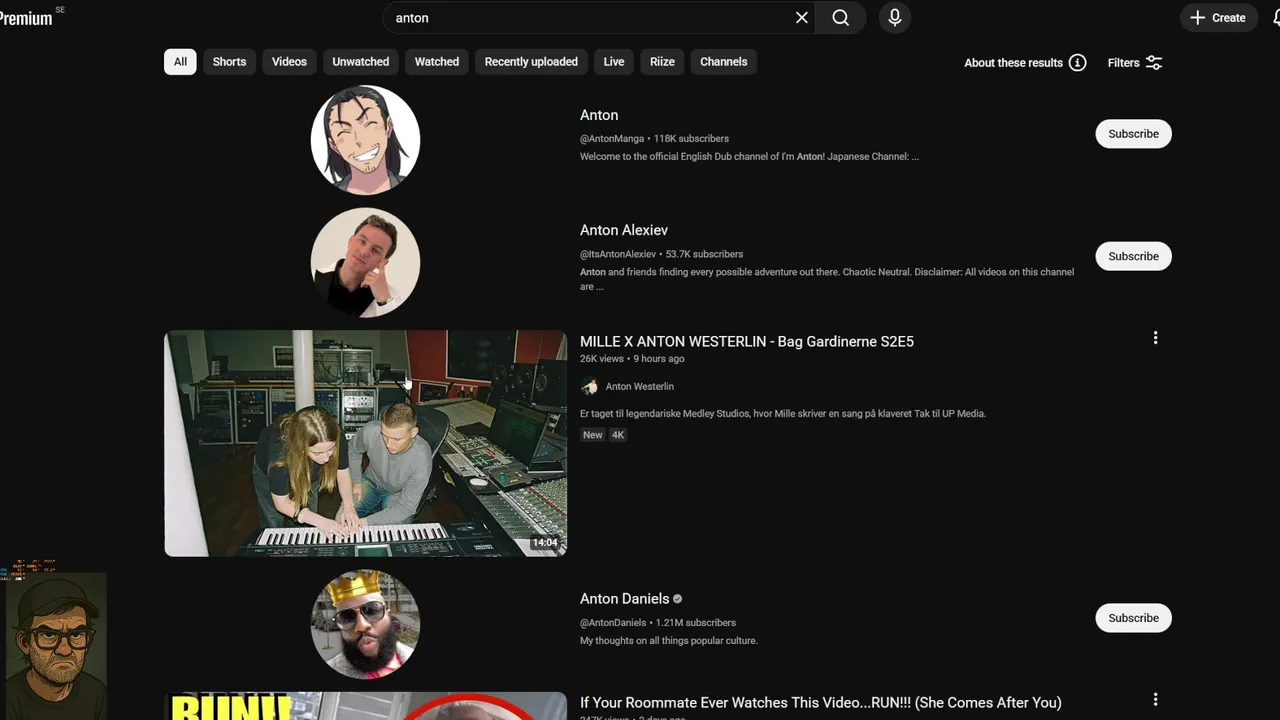Viewport: 1280px width, 720px height.
Task: Click the @ItsAntonAlexiev handle text
Action: pos(618,254)
